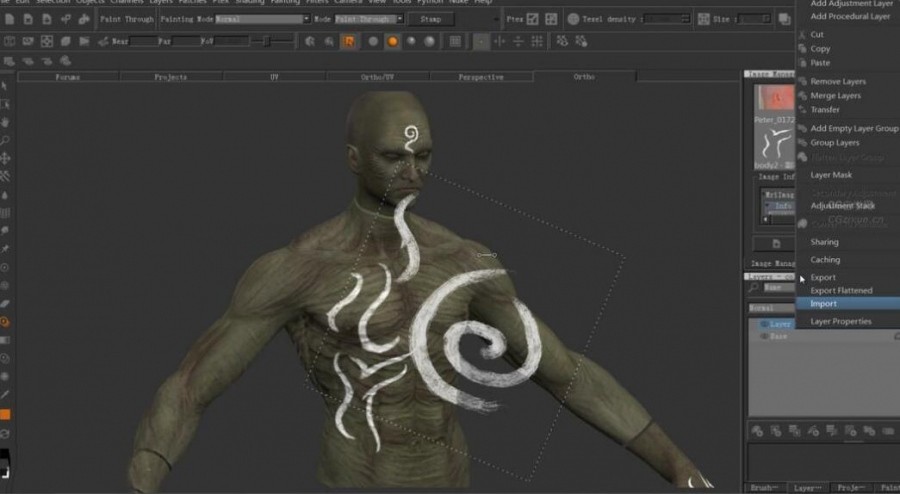
Task: Switch to the Perspective view tab
Action: point(481,77)
